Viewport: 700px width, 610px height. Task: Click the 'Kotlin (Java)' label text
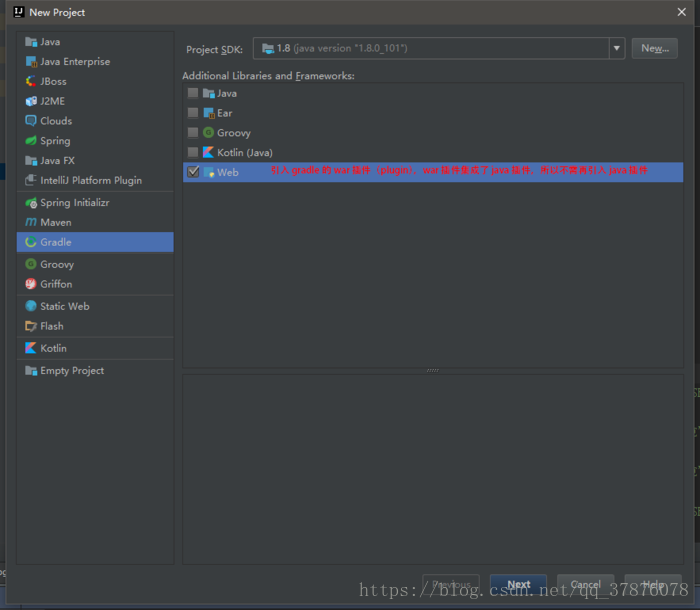point(245,153)
